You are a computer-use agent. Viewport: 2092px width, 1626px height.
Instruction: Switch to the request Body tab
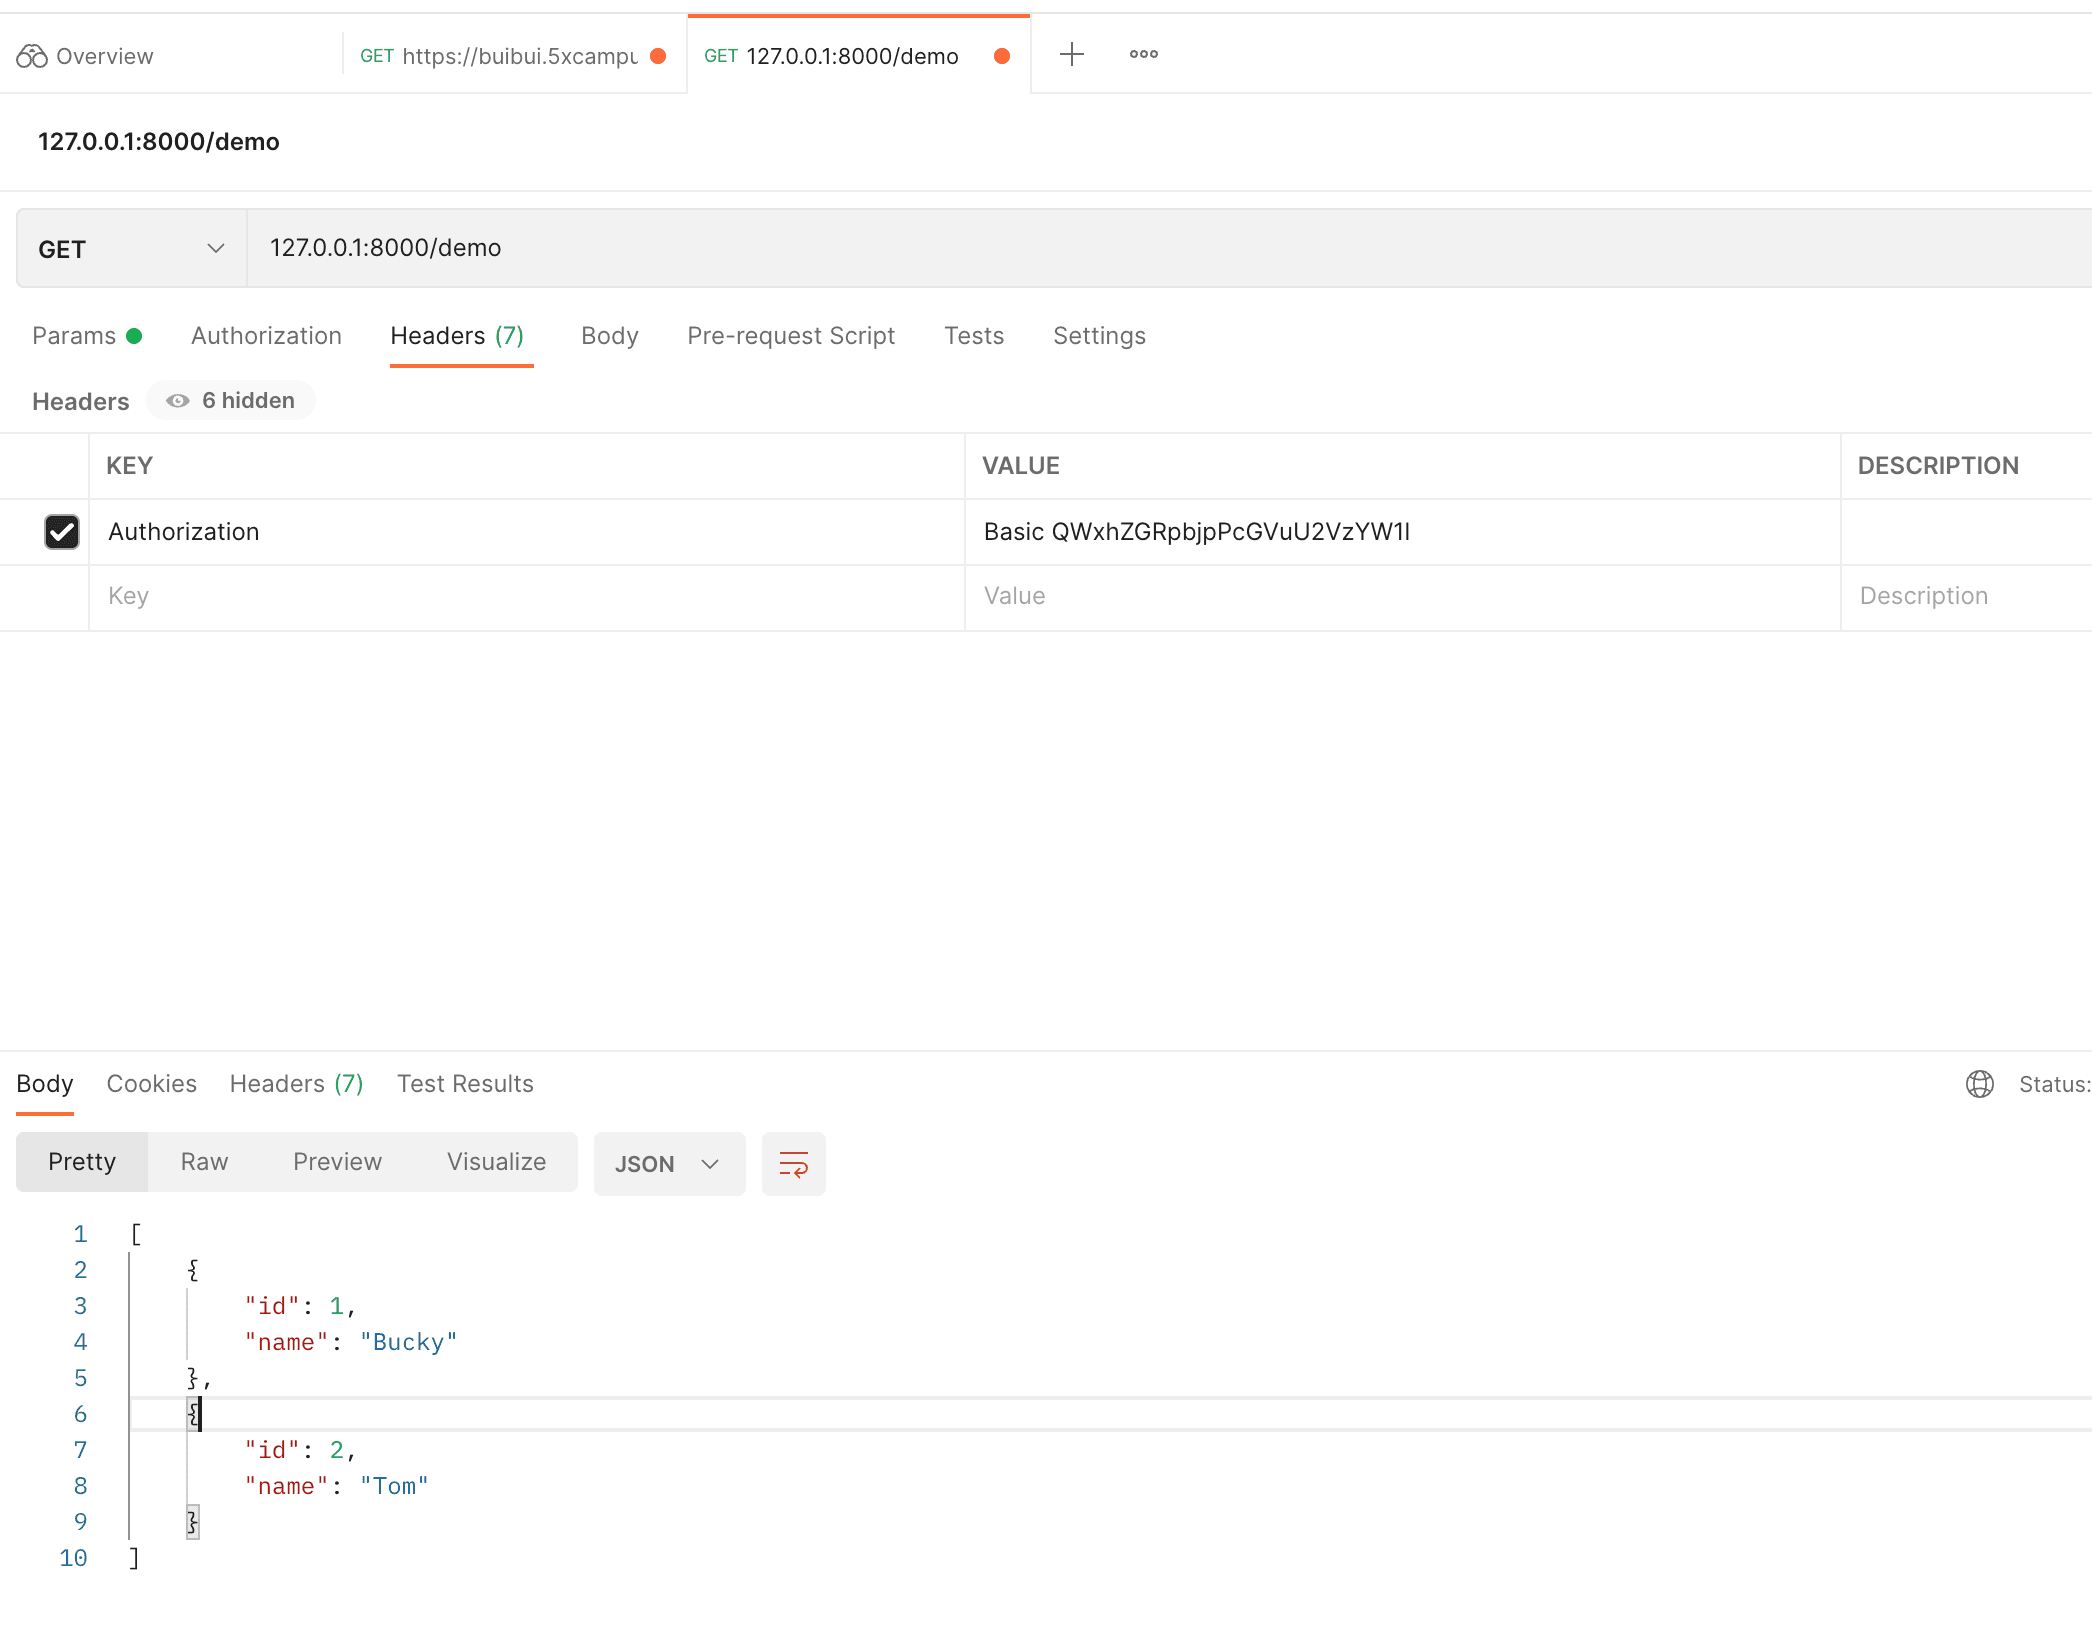[609, 336]
